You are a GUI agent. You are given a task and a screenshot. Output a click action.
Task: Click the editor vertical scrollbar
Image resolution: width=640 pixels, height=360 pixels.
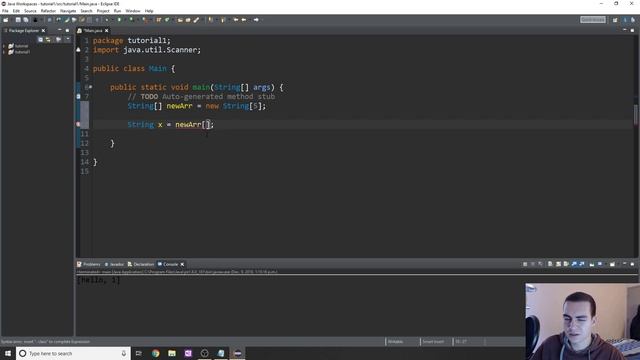click(x=635, y=115)
